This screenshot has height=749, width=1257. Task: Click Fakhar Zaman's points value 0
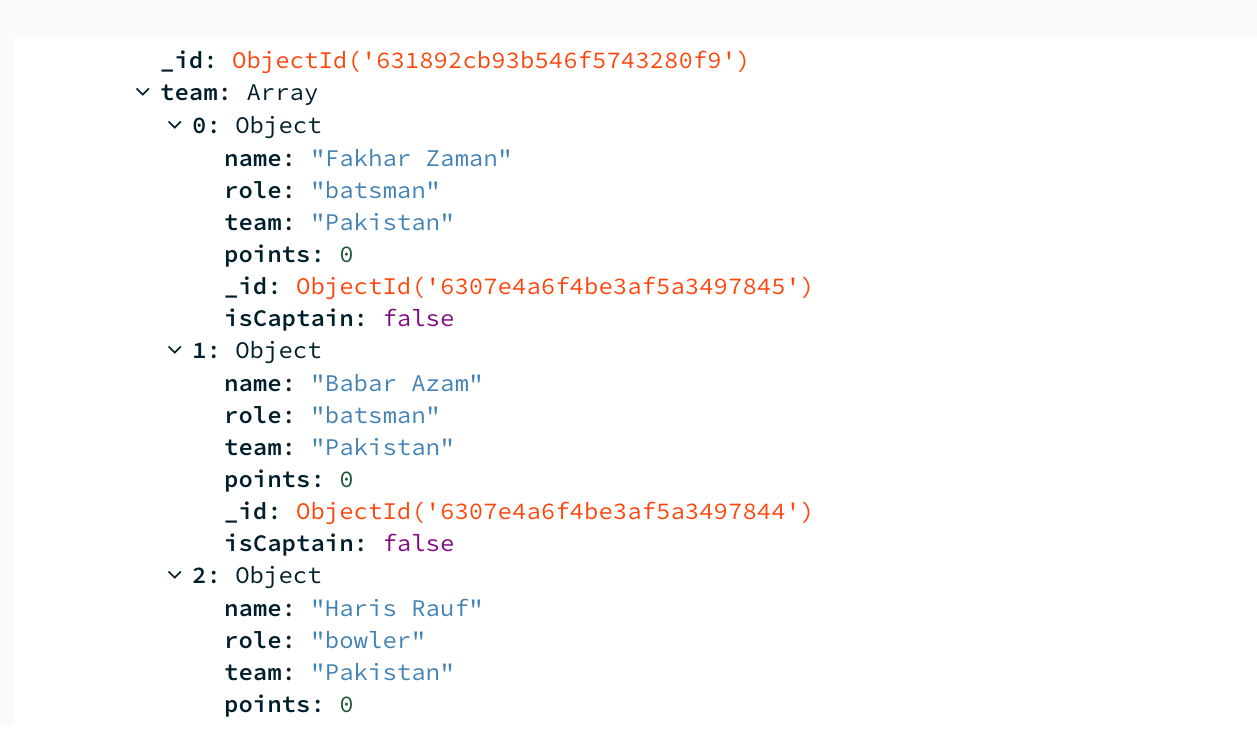346,255
